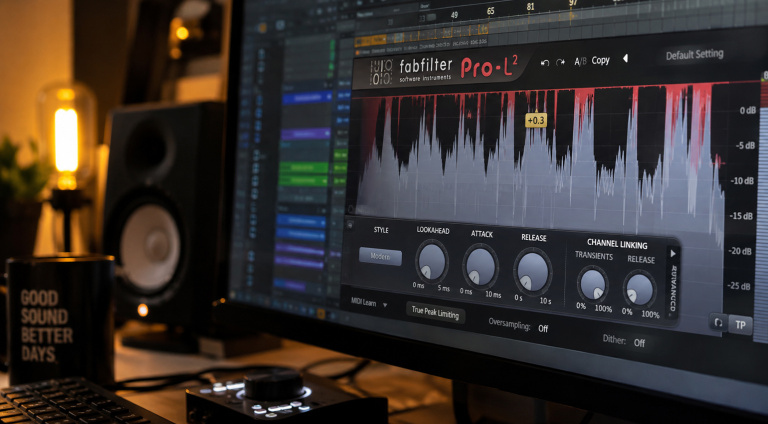Click Copy to duplicate the A/B state

(x=600, y=60)
